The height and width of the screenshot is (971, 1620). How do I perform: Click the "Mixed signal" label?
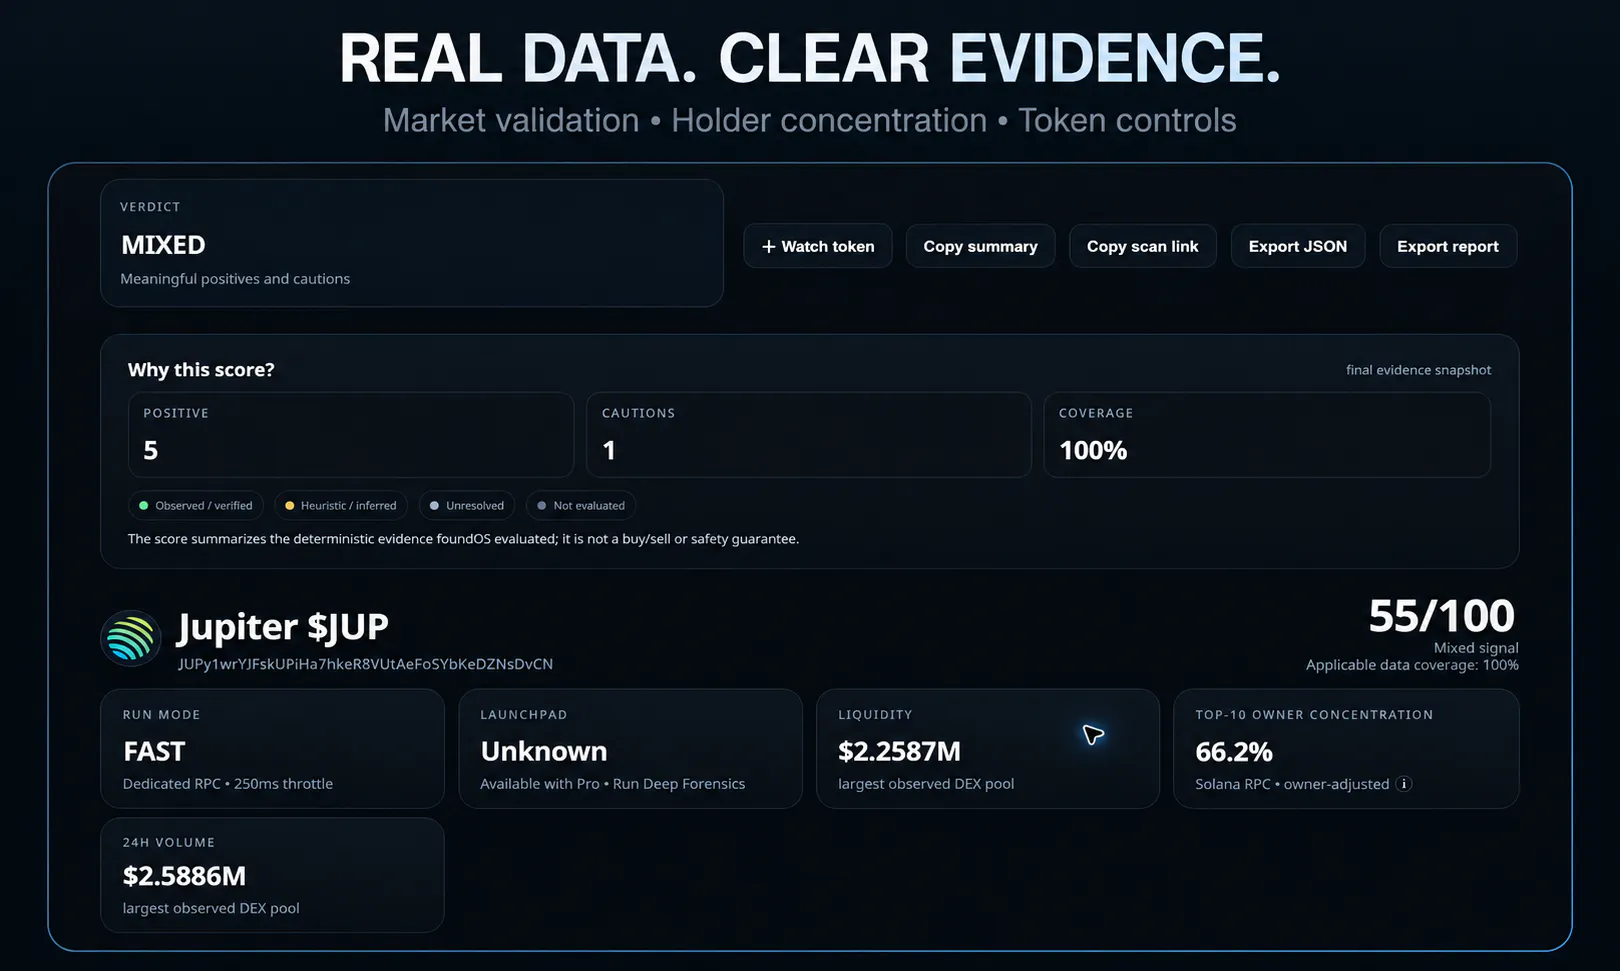coord(1476,648)
